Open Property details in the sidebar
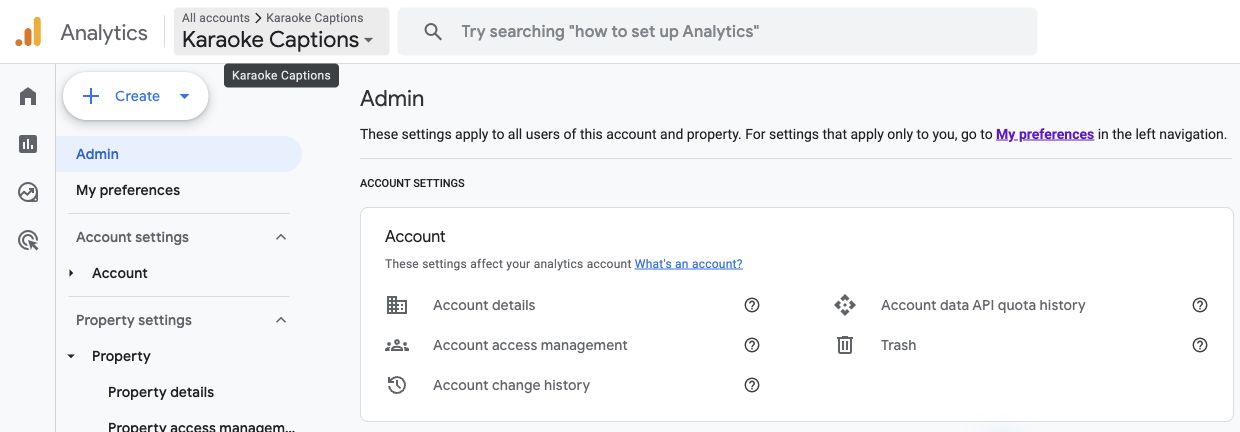The image size is (1240, 432). pyautogui.click(x=161, y=392)
